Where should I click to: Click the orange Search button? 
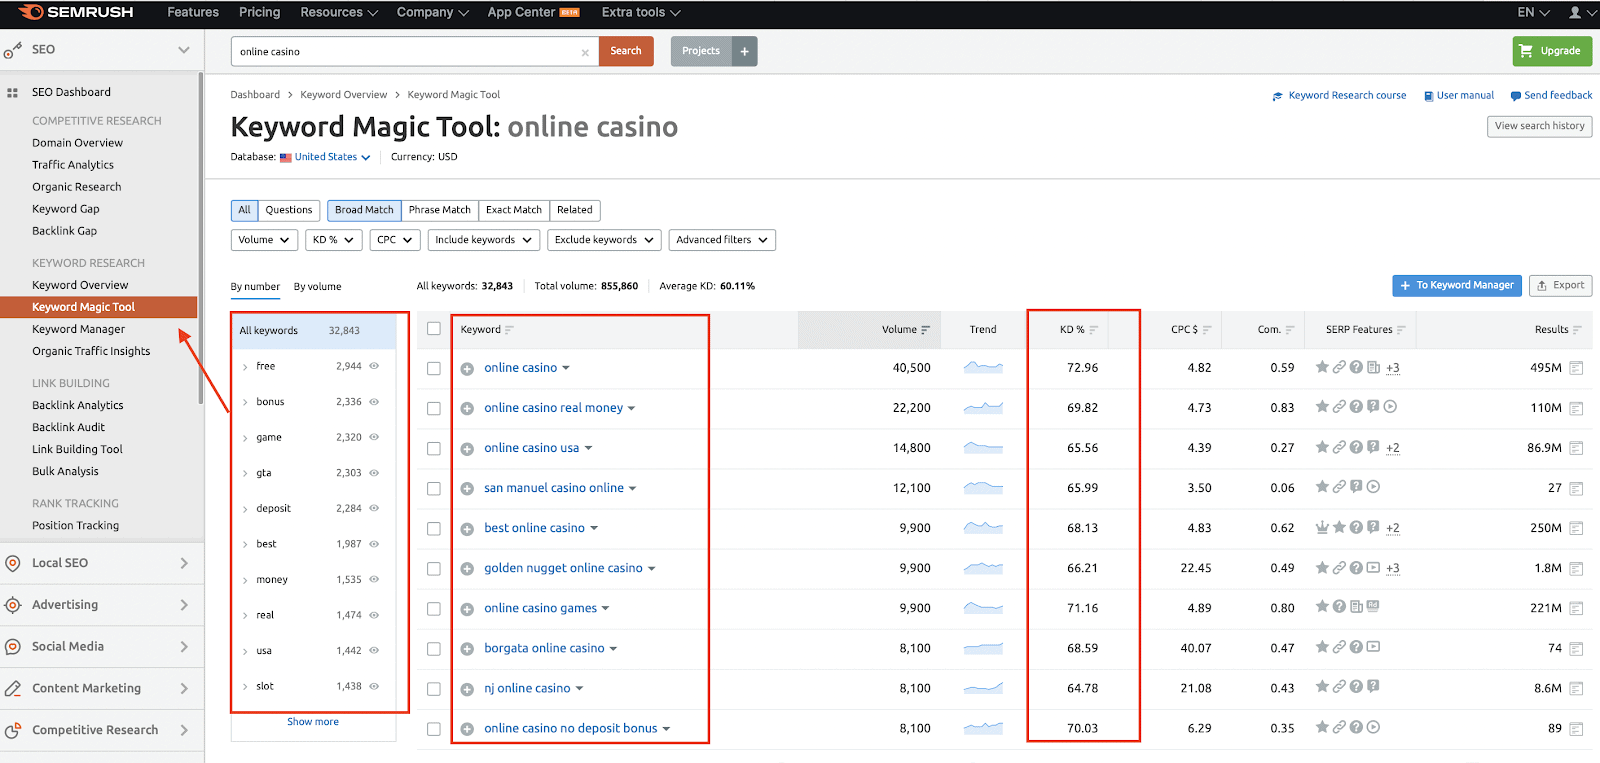click(626, 51)
